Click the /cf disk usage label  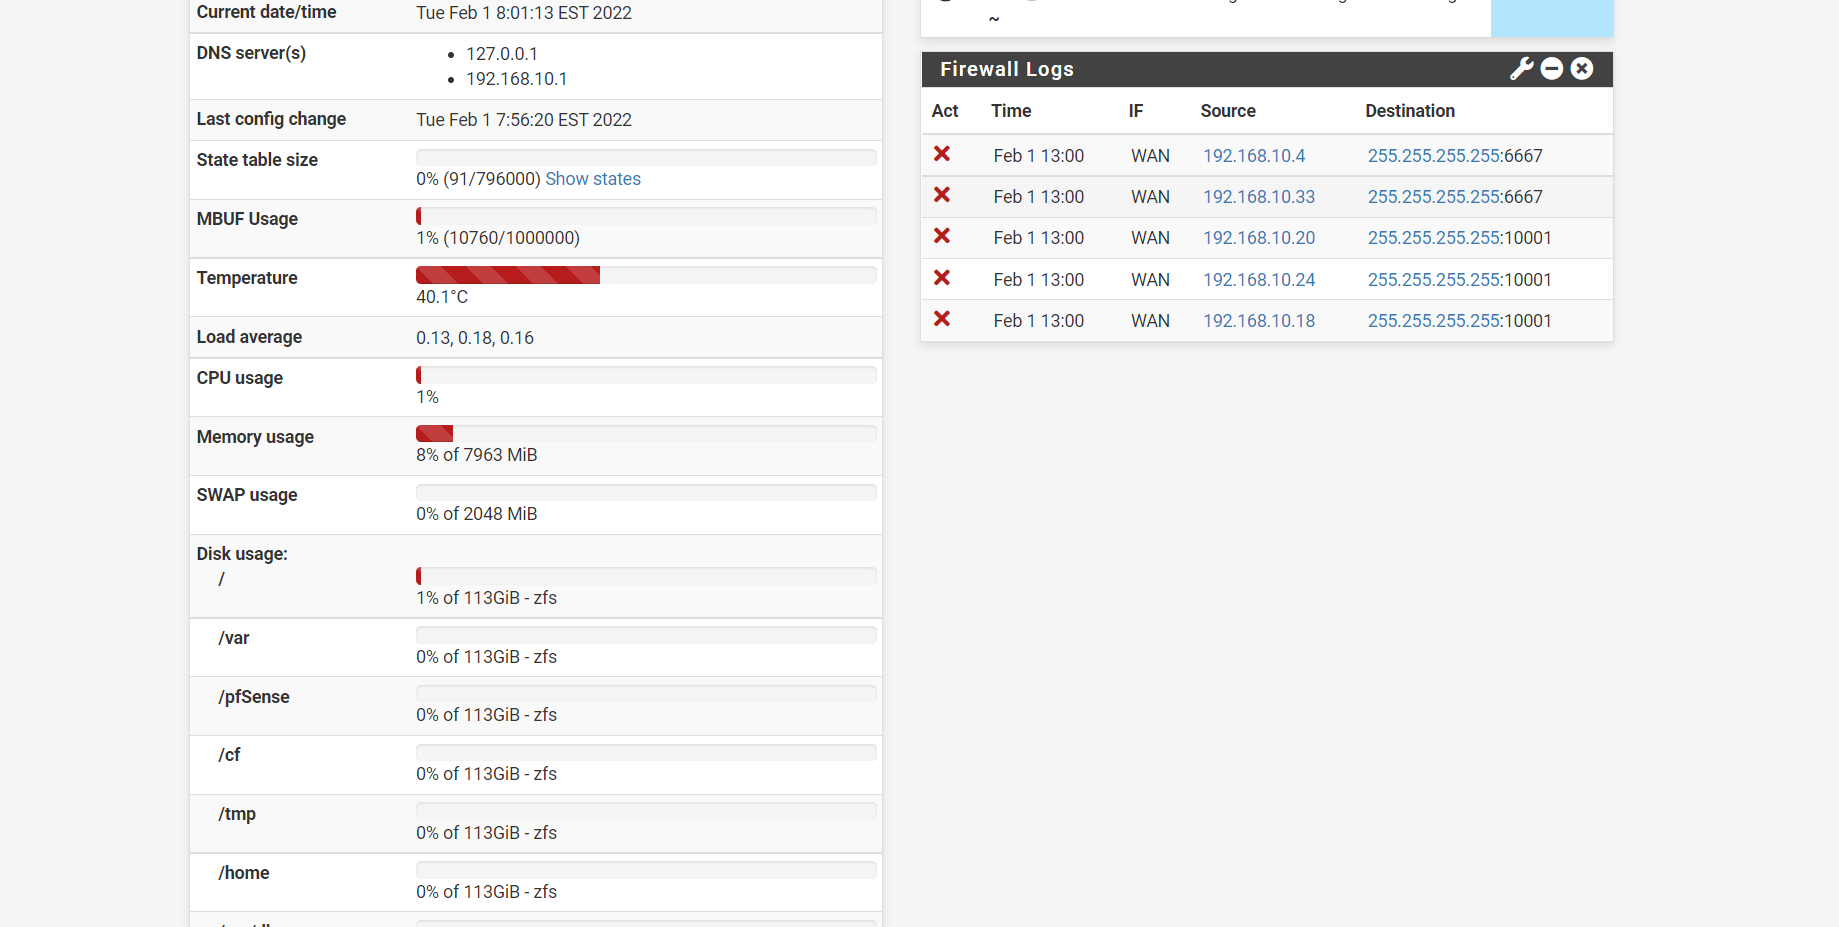[229, 755]
